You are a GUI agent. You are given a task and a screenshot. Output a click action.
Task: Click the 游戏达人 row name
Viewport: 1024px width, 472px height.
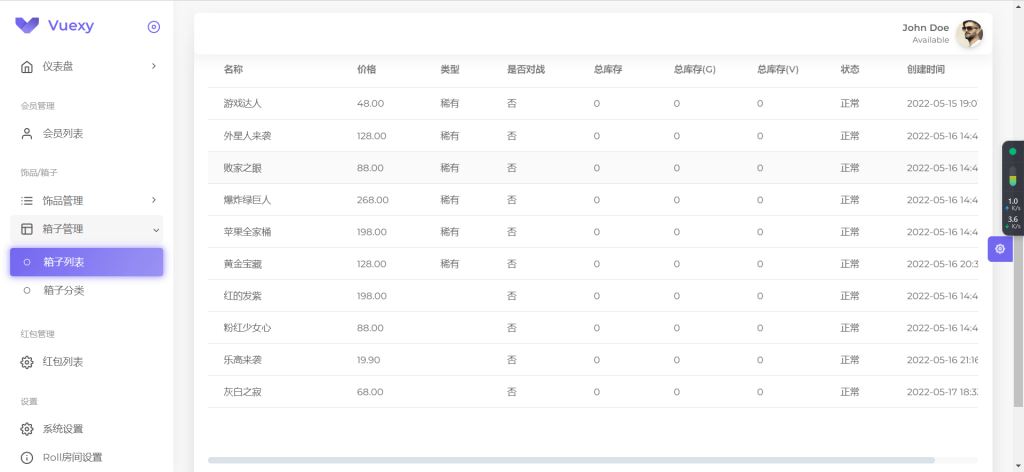[x=242, y=104]
